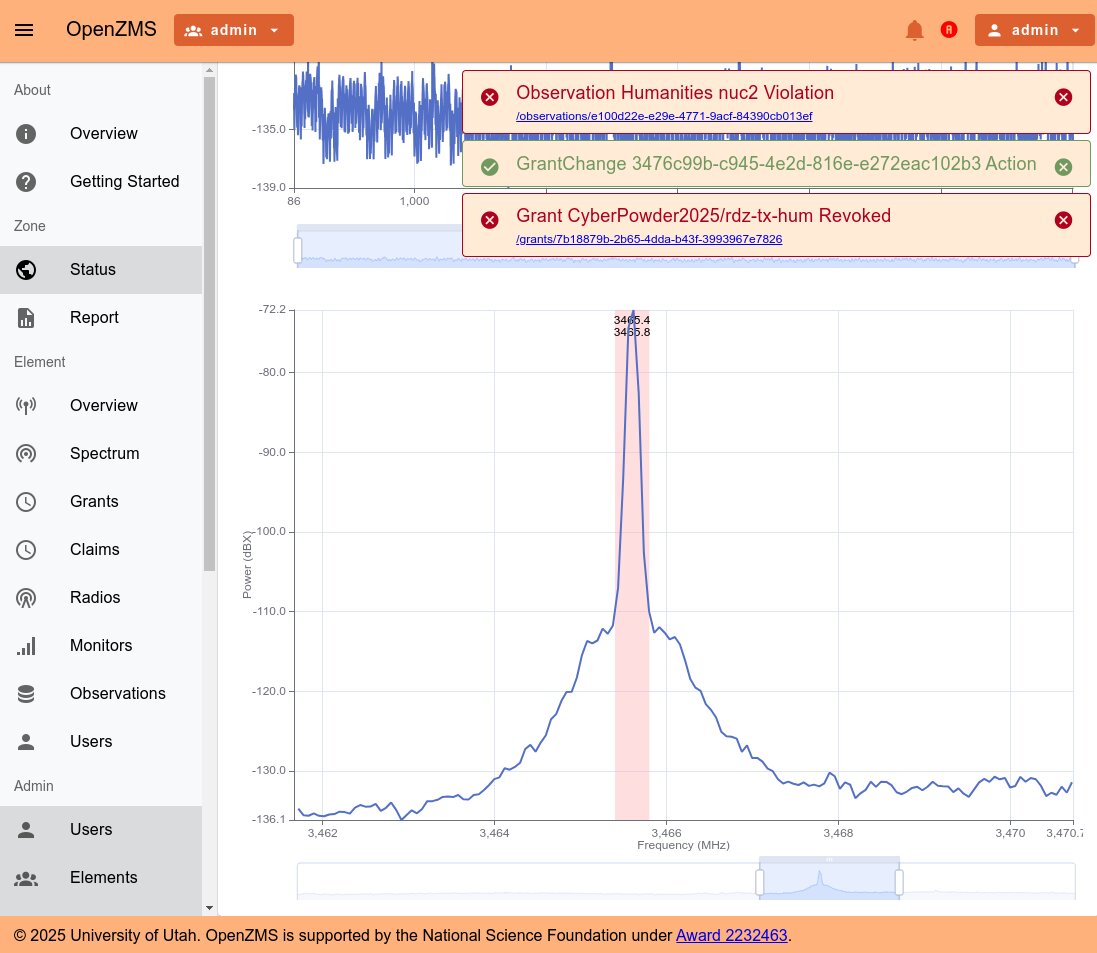The height and width of the screenshot is (953, 1097).
Task: Open the observations e100d22e link
Action: [664, 116]
